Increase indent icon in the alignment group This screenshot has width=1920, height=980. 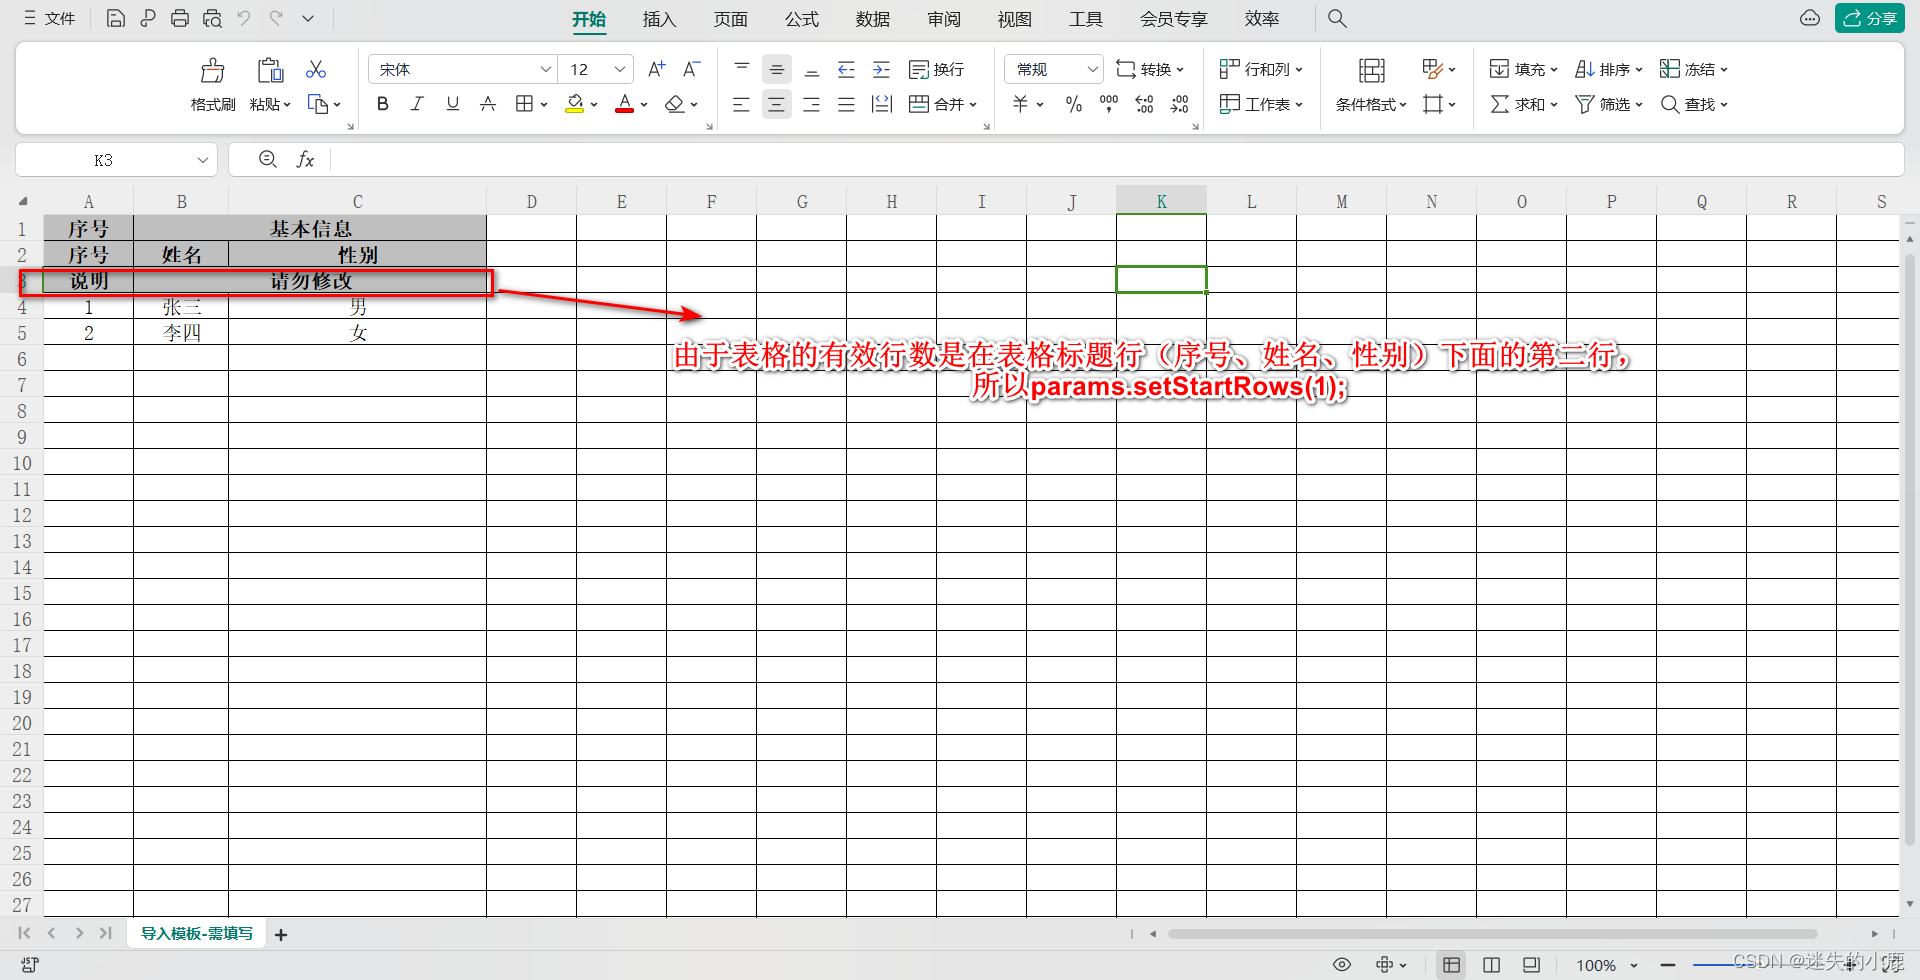click(x=881, y=69)
